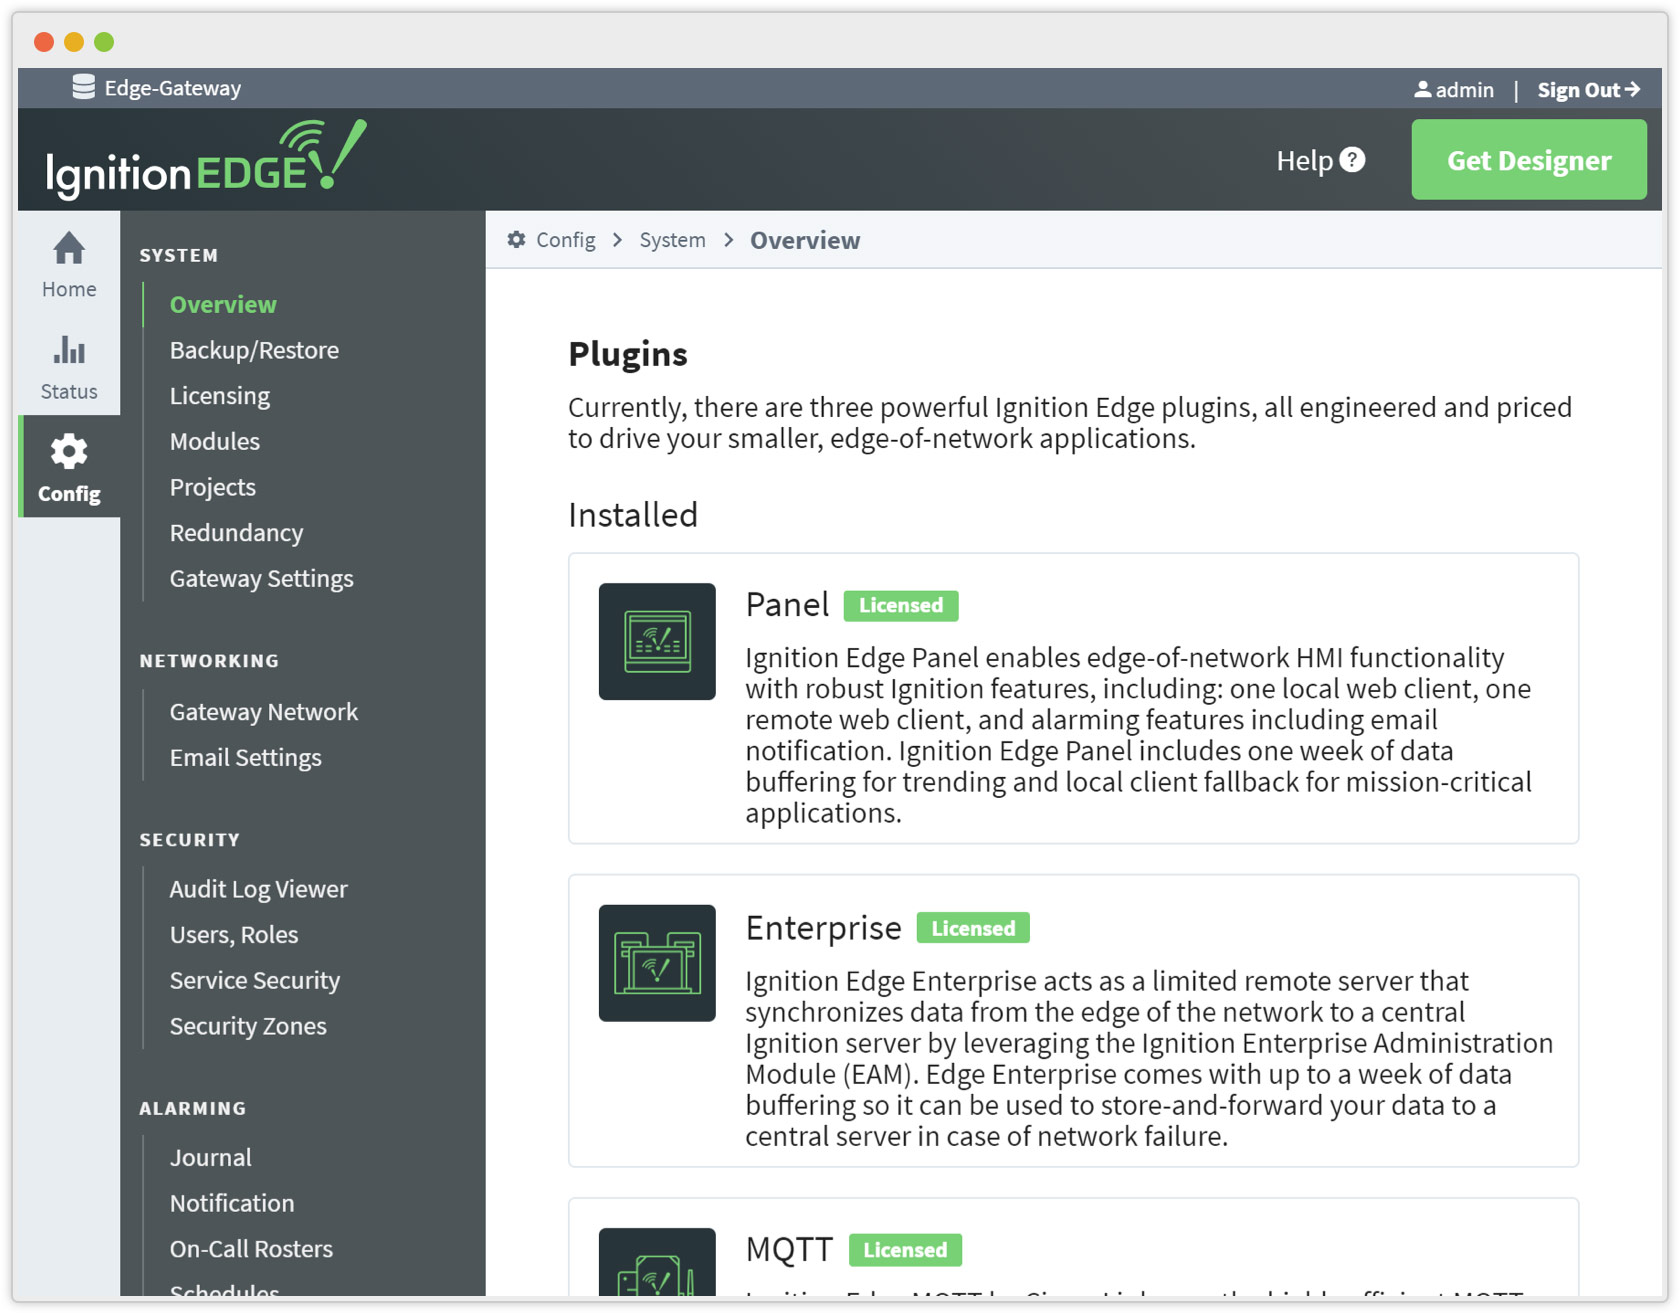Open alarm Notification settings
The width and height of the screenshot is (1680, 1314).
coord(232,1203)
